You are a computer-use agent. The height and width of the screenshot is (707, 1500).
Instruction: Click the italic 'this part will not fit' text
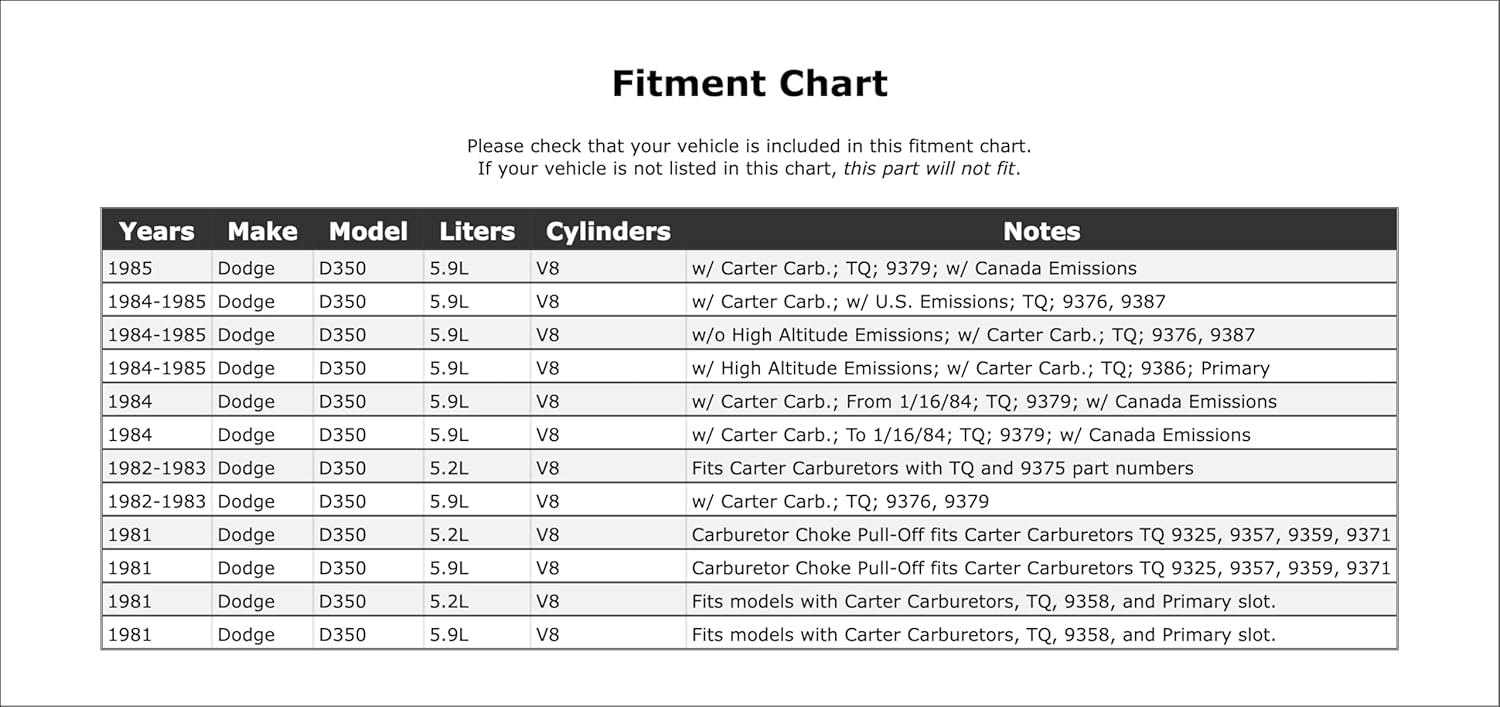(929, 168)
